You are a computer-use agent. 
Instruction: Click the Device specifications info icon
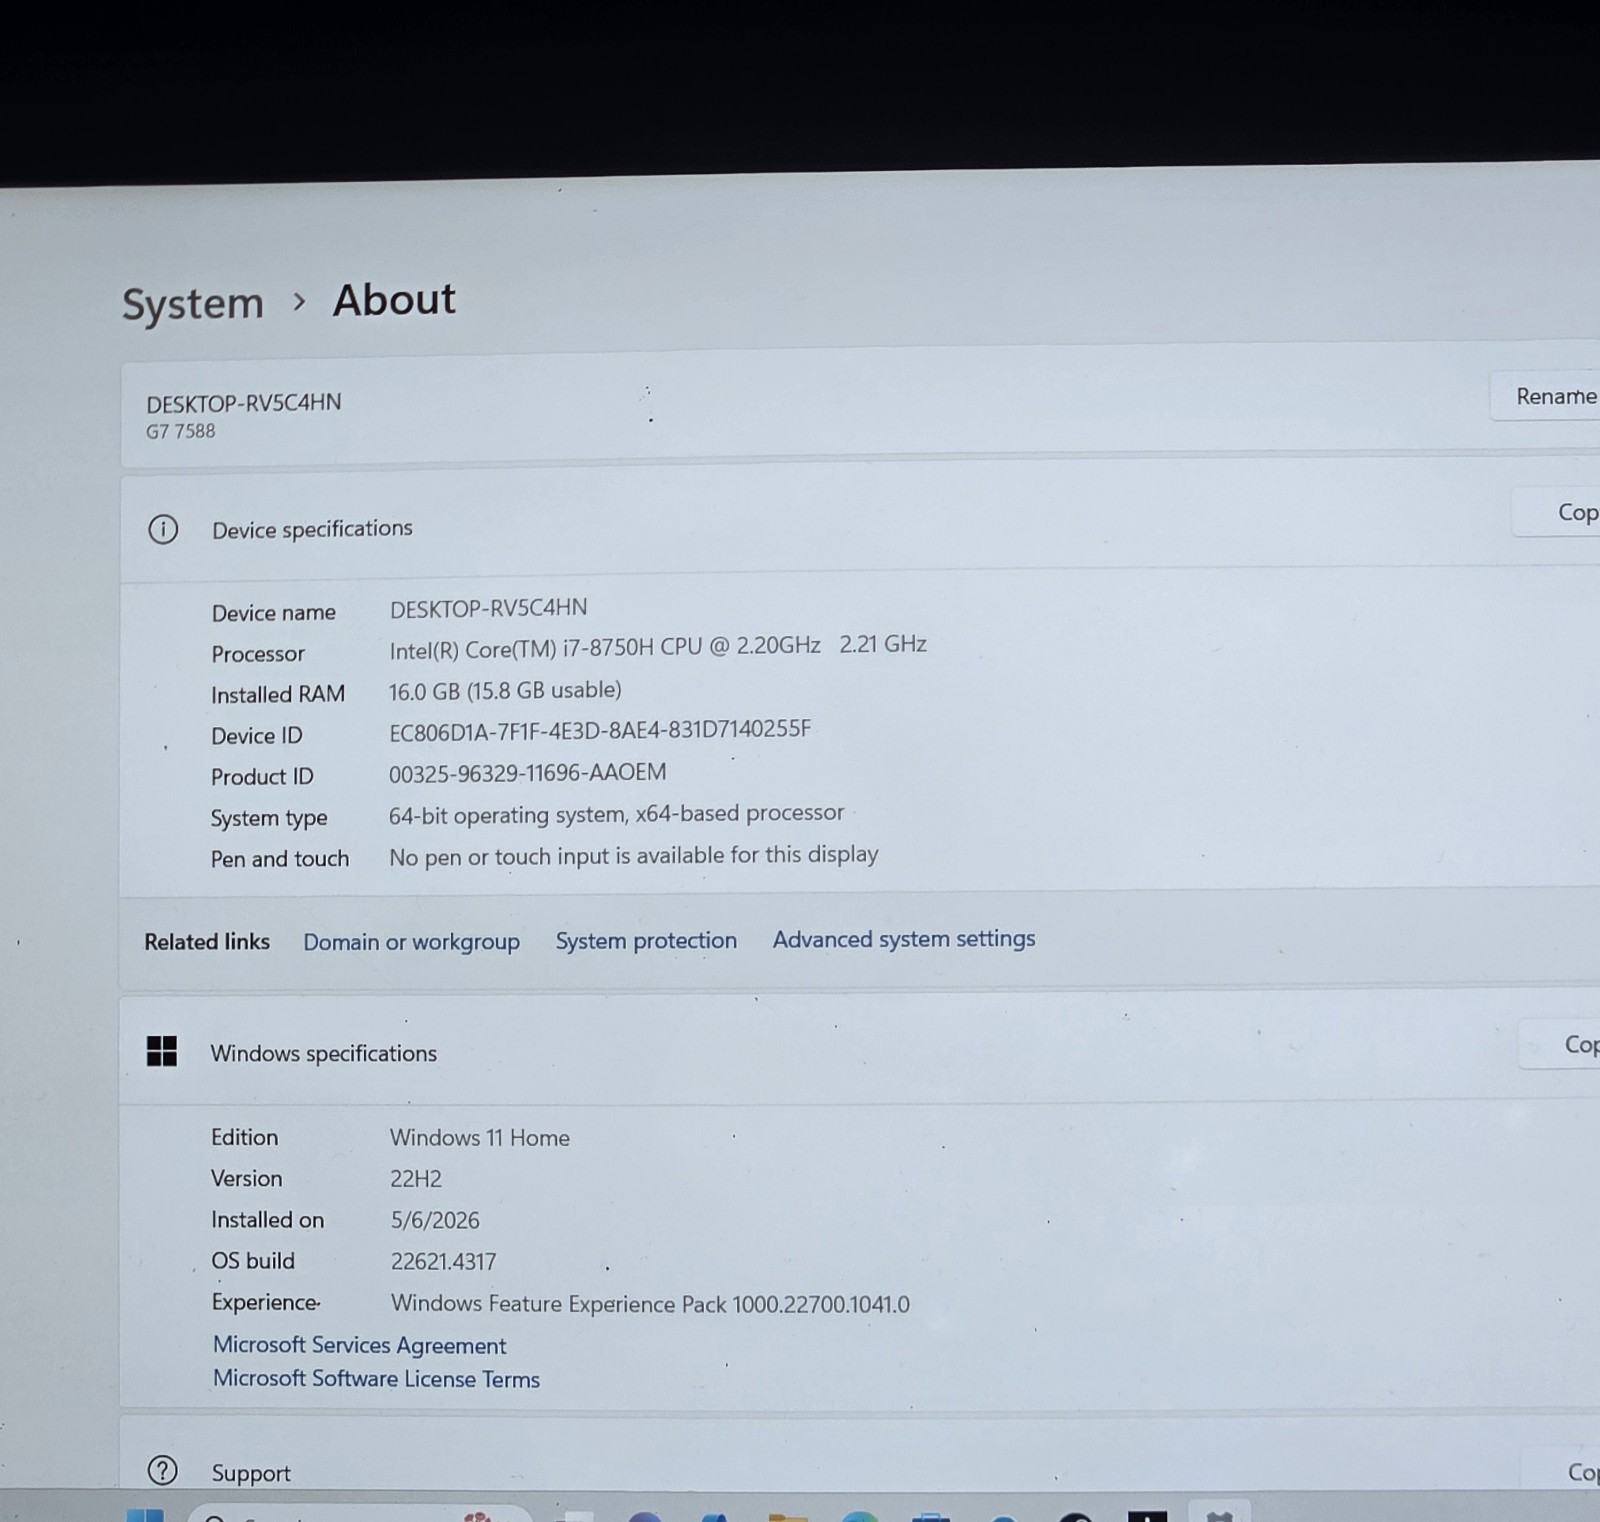click(x=163, y=529)
